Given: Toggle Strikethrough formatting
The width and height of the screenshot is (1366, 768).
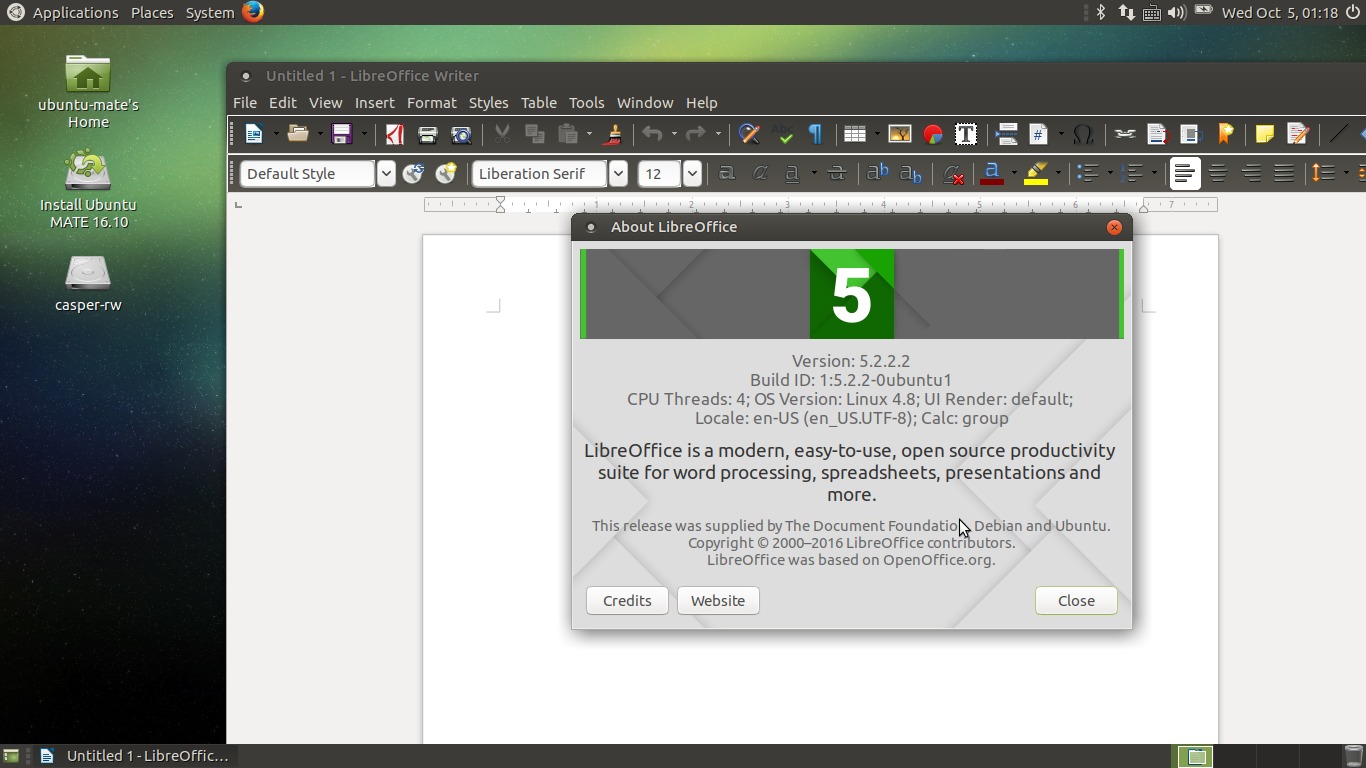Looking at the screenshot, I should coord(837,173).
